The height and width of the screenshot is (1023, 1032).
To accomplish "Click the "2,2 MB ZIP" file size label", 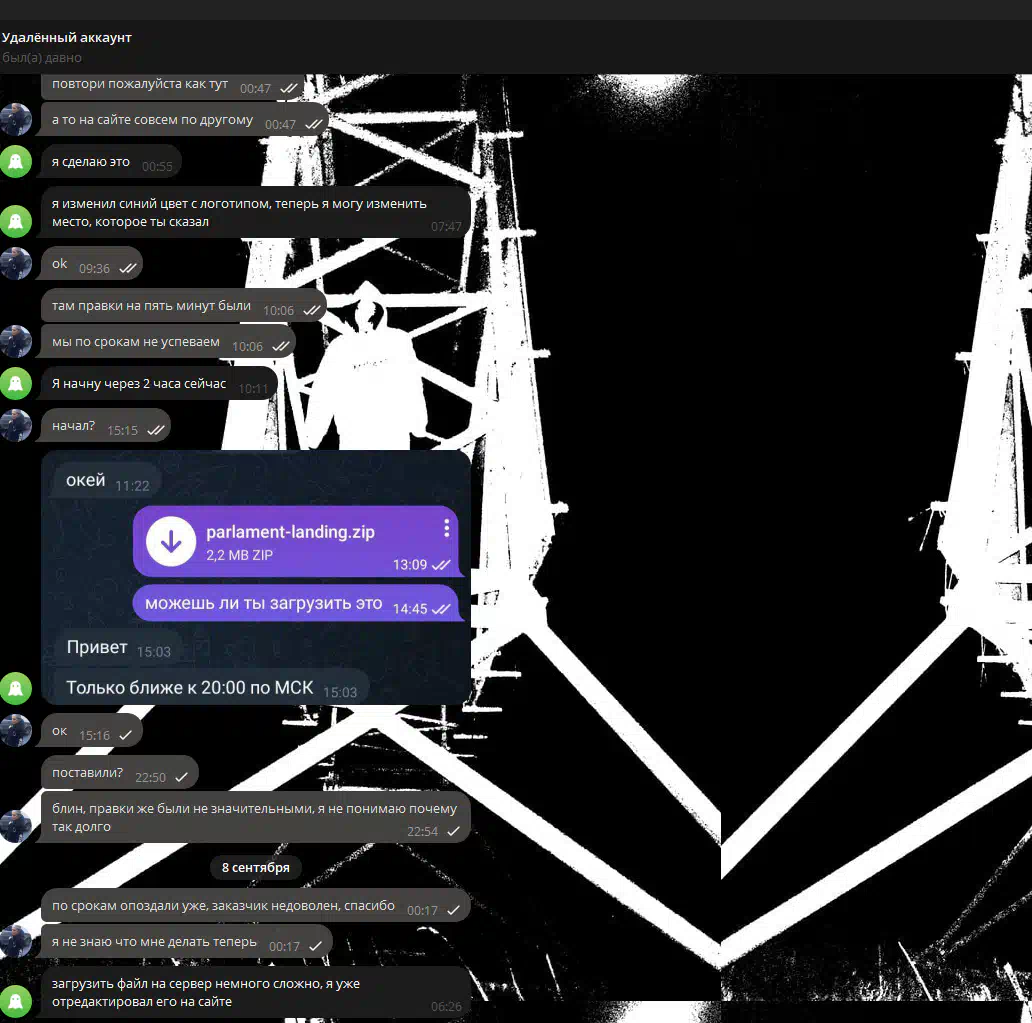I will [x=240, y=555].
